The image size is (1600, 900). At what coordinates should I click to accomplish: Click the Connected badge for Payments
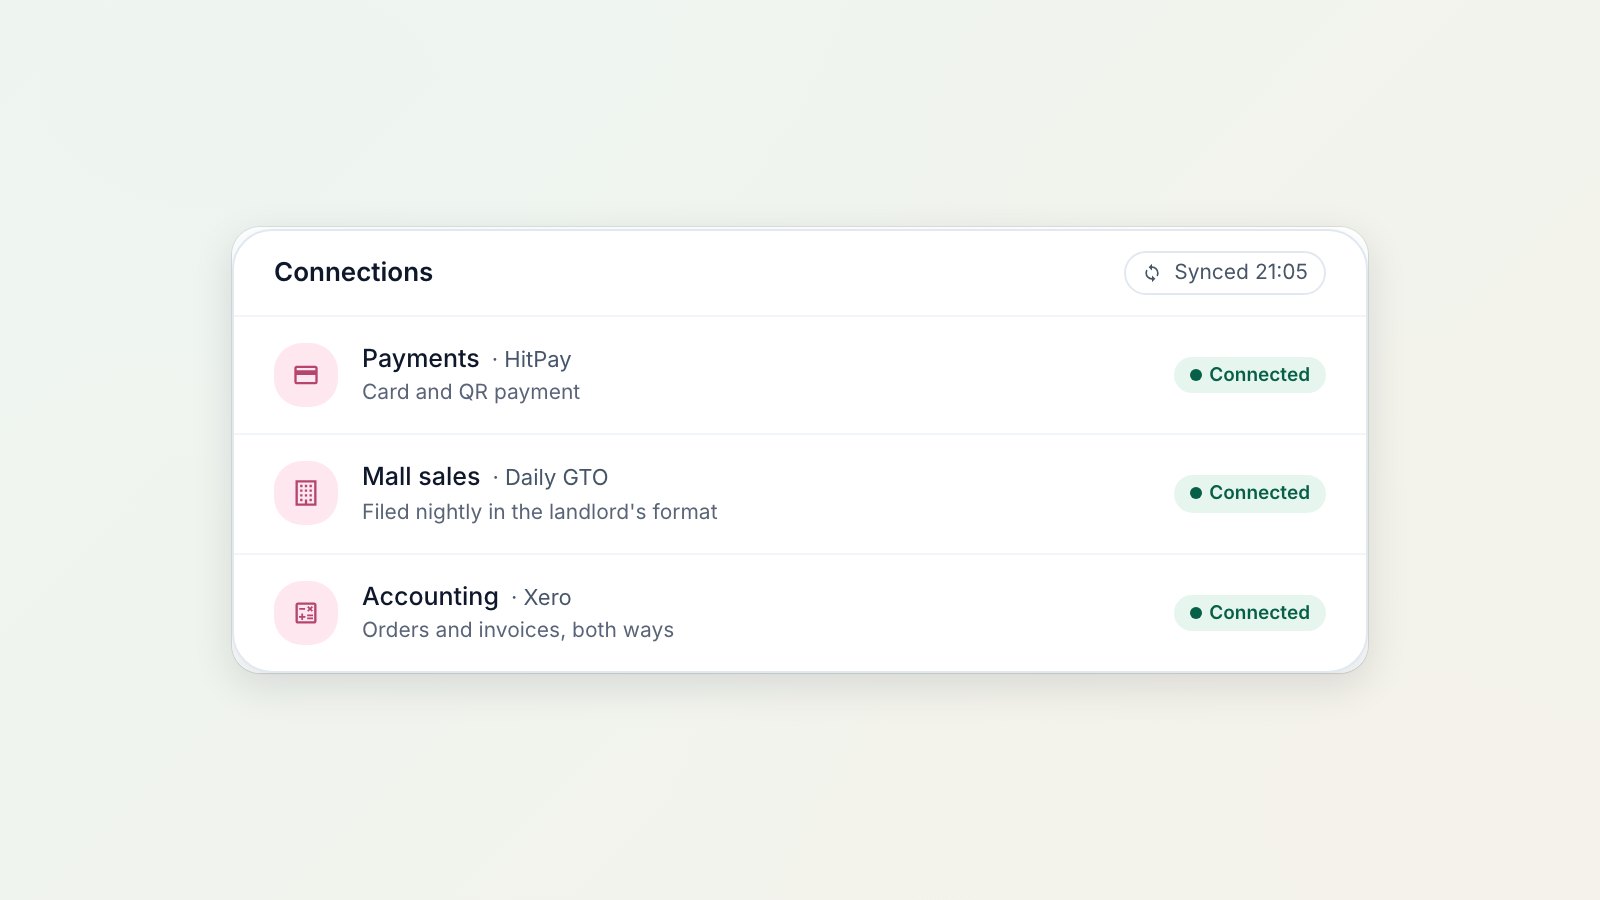[x=1250, y=375]
